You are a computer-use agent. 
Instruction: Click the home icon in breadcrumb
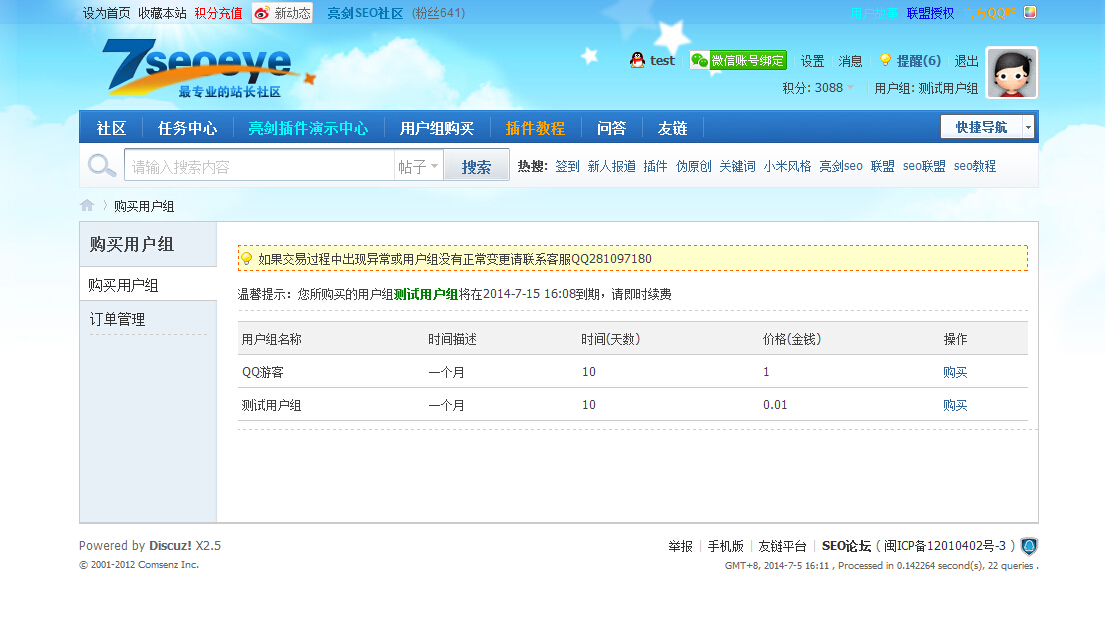pos(87,205)
